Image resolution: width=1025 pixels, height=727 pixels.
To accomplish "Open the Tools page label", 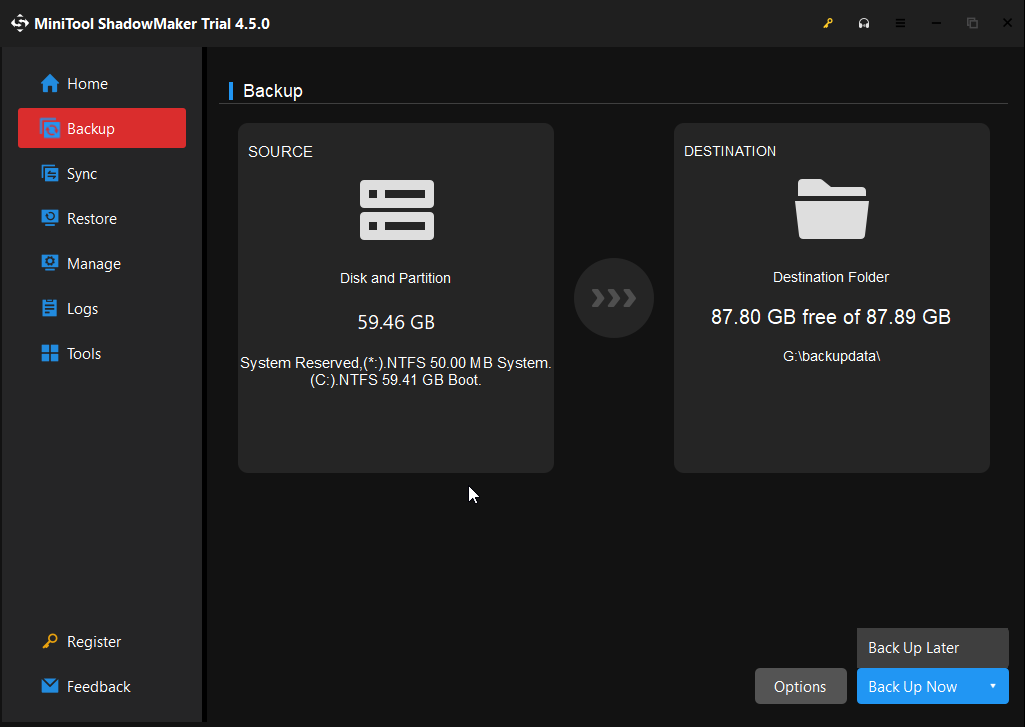I will click(x=84, y=354).
